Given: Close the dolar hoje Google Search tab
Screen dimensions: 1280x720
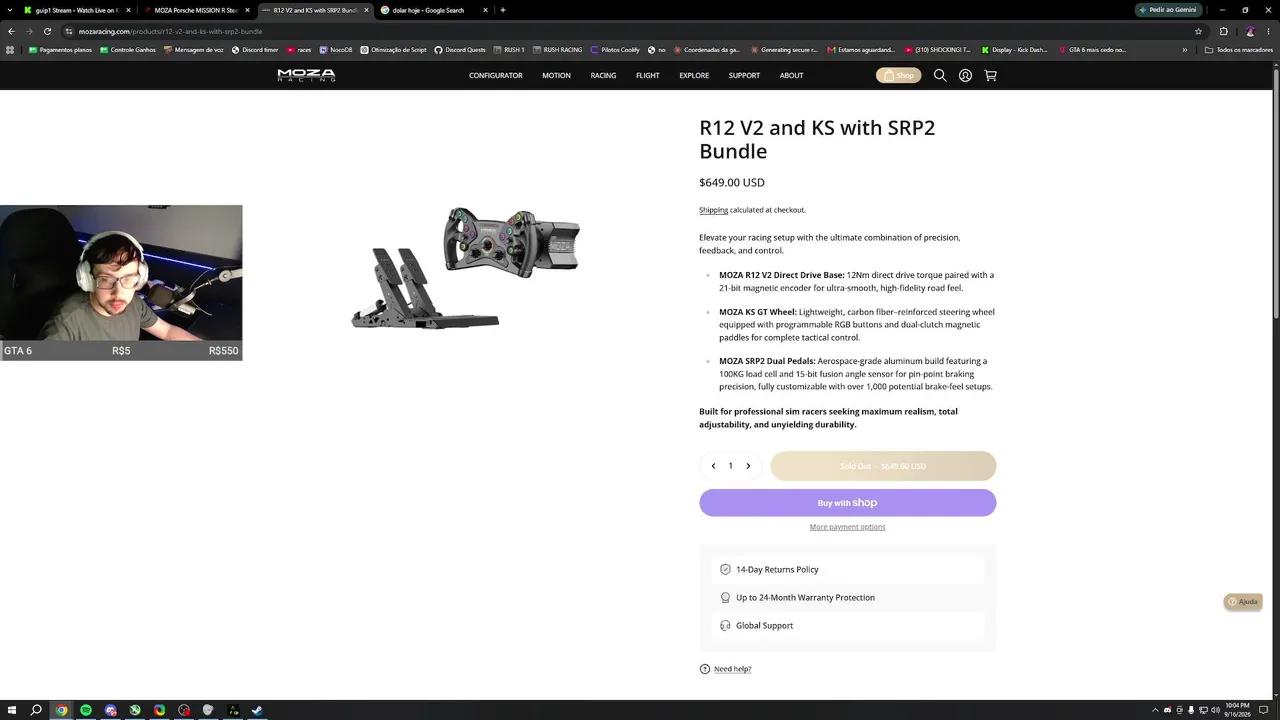Looking at the screenshot, I should point(485,10).
